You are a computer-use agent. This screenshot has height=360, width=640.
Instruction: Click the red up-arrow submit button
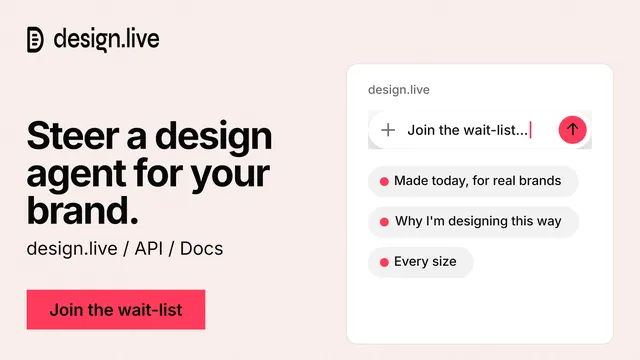[573, 130]
